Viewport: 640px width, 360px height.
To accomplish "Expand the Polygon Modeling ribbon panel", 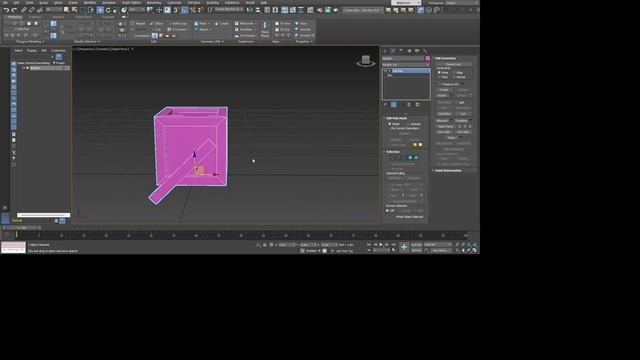I will (x=29, y=42).
